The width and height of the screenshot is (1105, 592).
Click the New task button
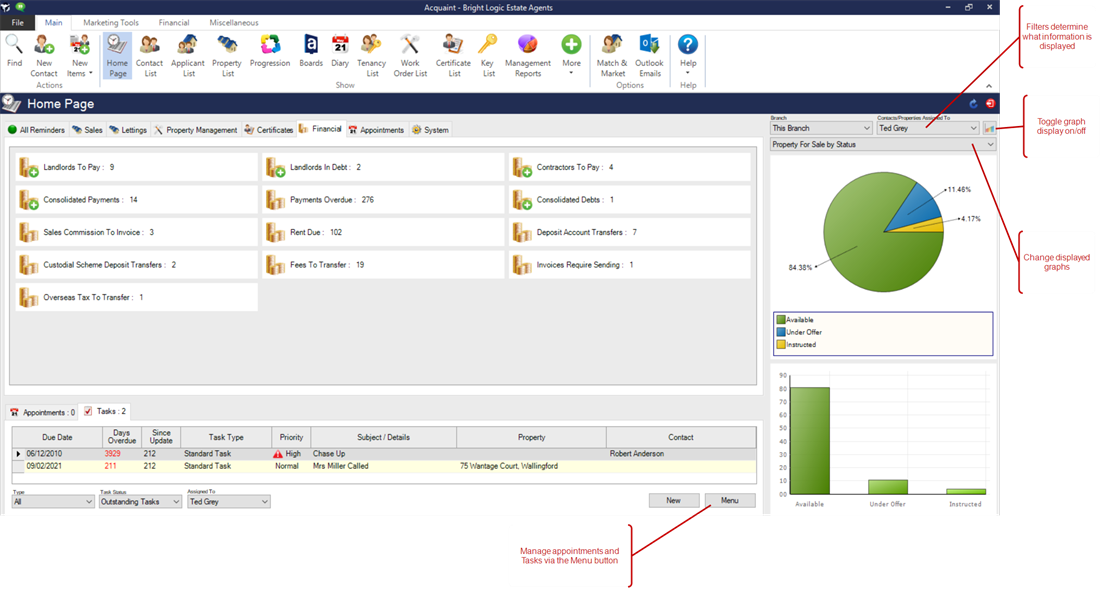coord(673,500)
